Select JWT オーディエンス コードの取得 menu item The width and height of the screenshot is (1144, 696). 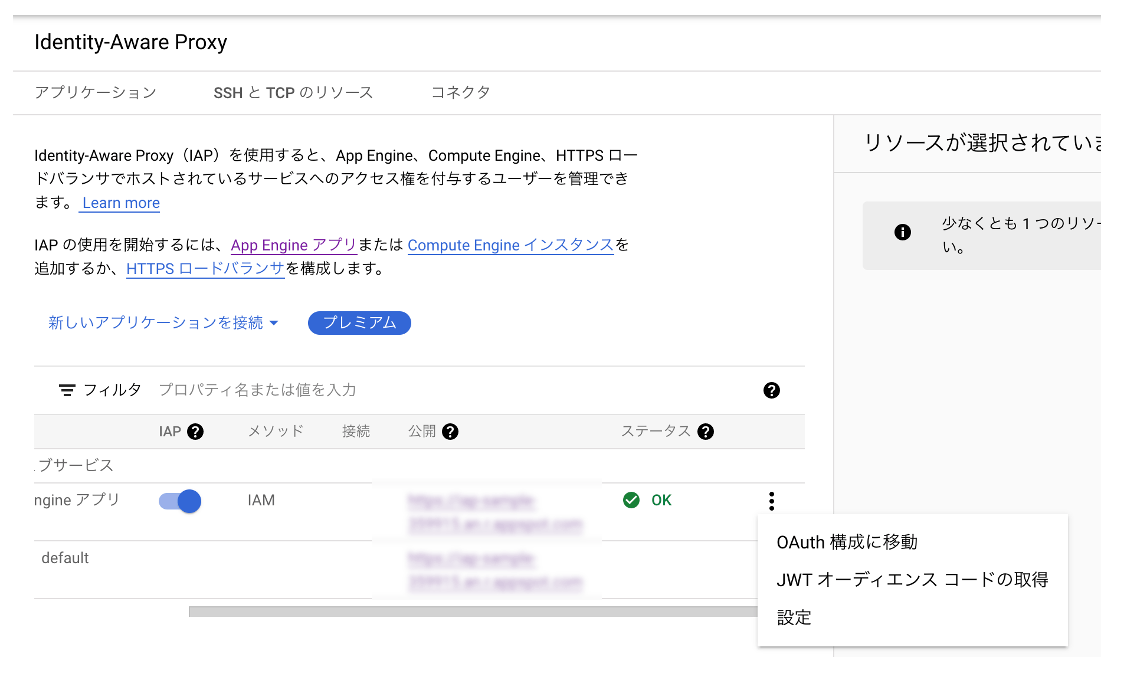point(912,579)
